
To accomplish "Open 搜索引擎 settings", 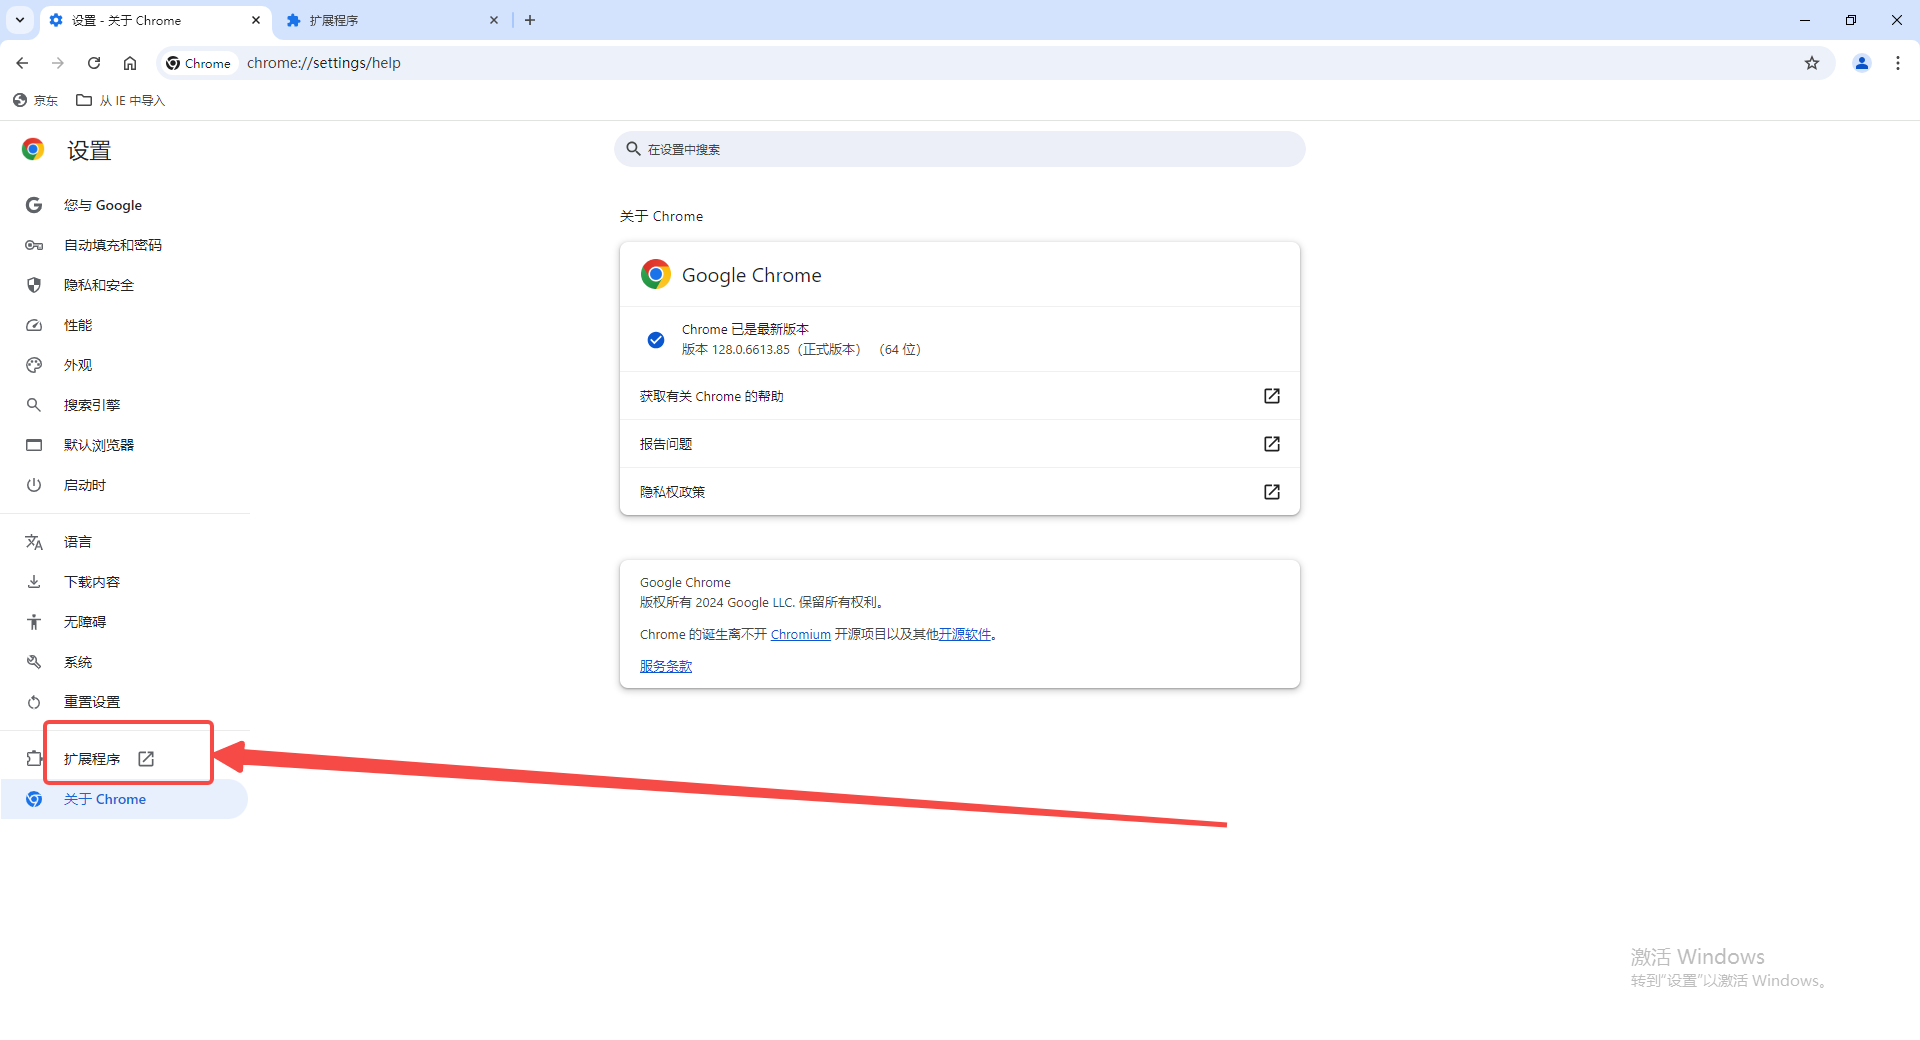I will pos(124,405).
